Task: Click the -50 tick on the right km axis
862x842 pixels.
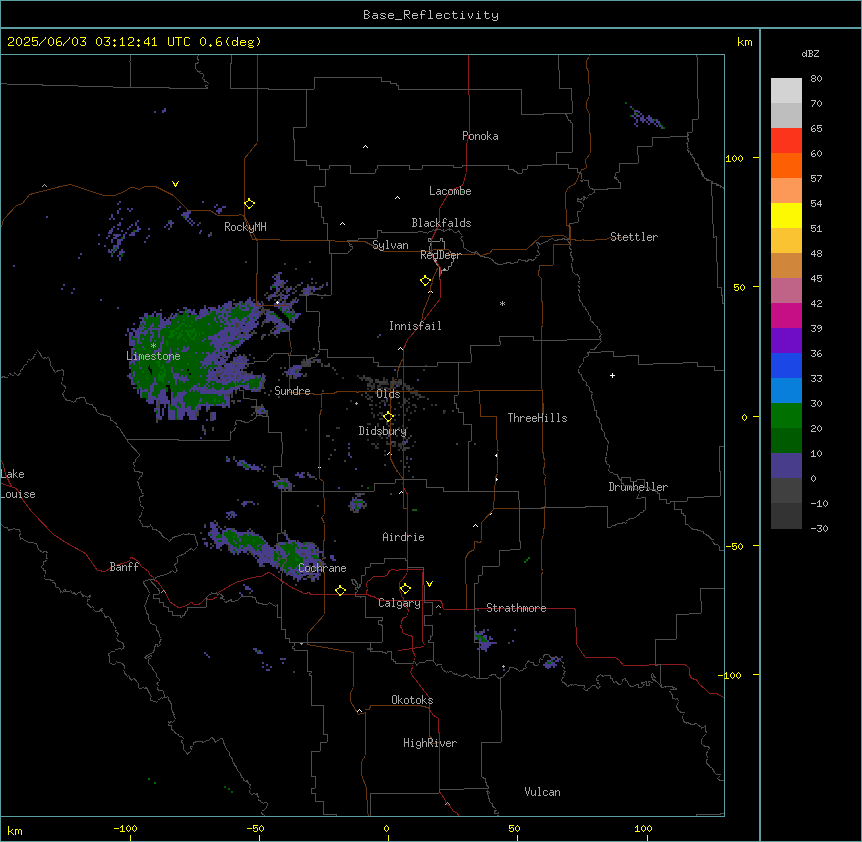Action: [733, 546]
